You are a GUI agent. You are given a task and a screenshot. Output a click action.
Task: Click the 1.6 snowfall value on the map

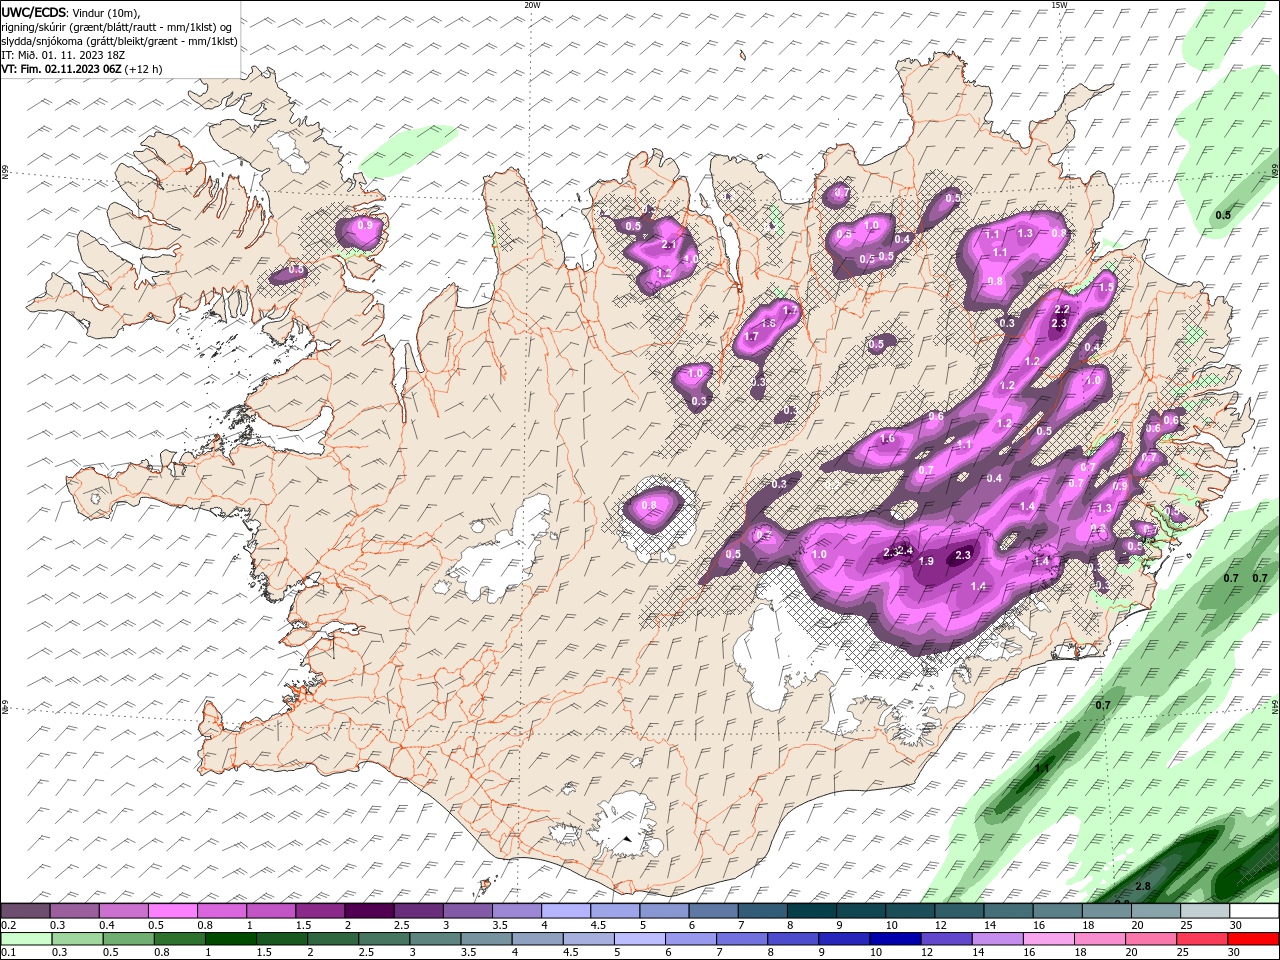click(887, 439)
